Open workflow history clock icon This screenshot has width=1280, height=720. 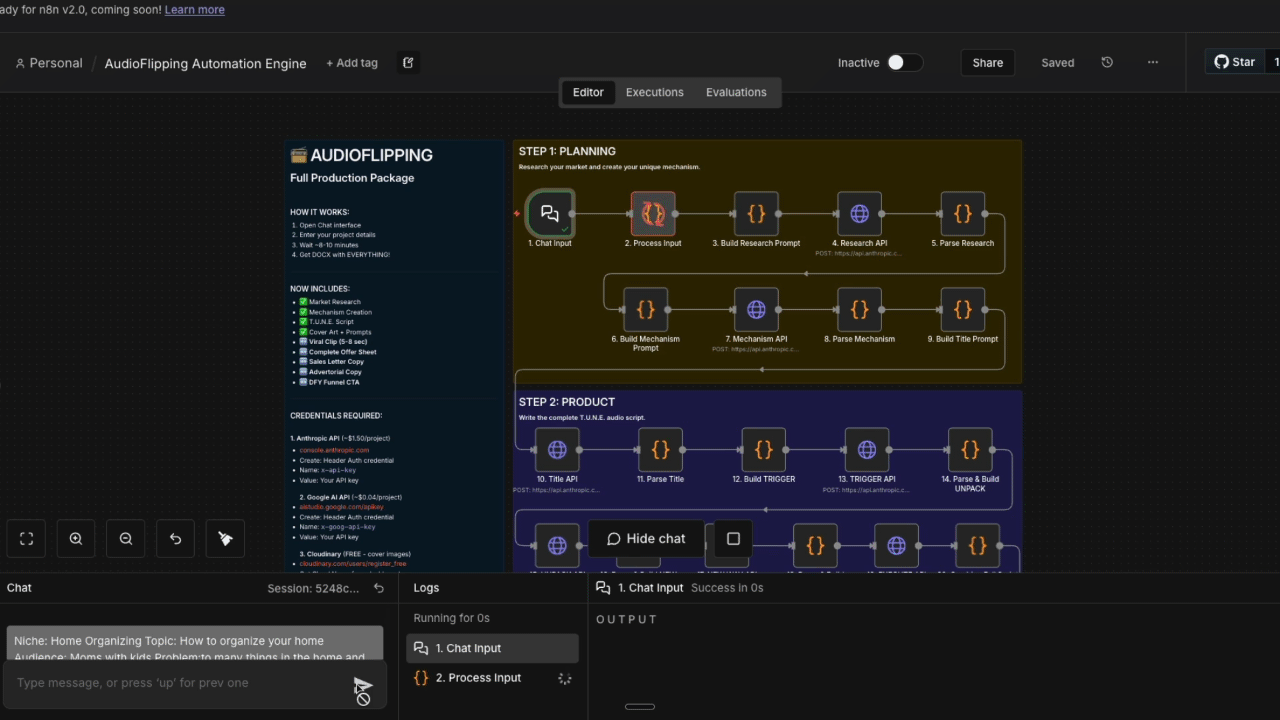[1107, 62]
